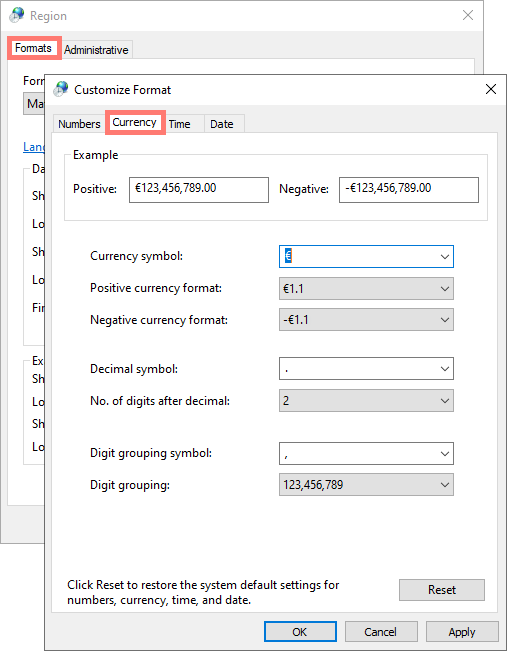Switch to Administrative tab in Region window
507x651 pixels.
click(x=96, y=50)
